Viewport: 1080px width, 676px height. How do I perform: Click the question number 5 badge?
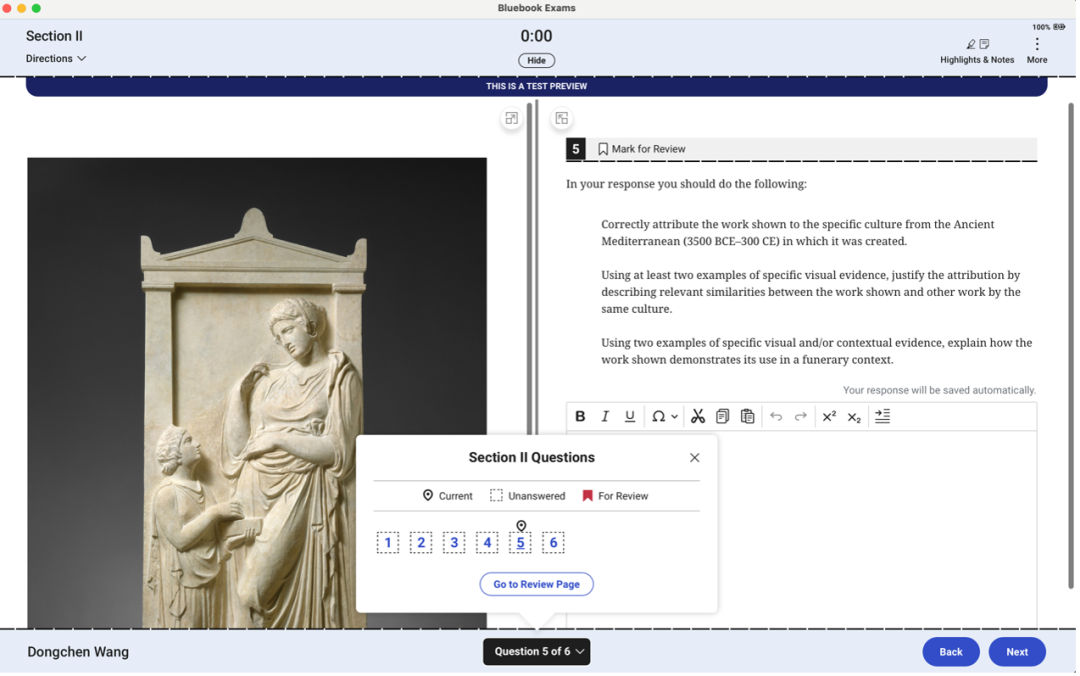(575, 149)
